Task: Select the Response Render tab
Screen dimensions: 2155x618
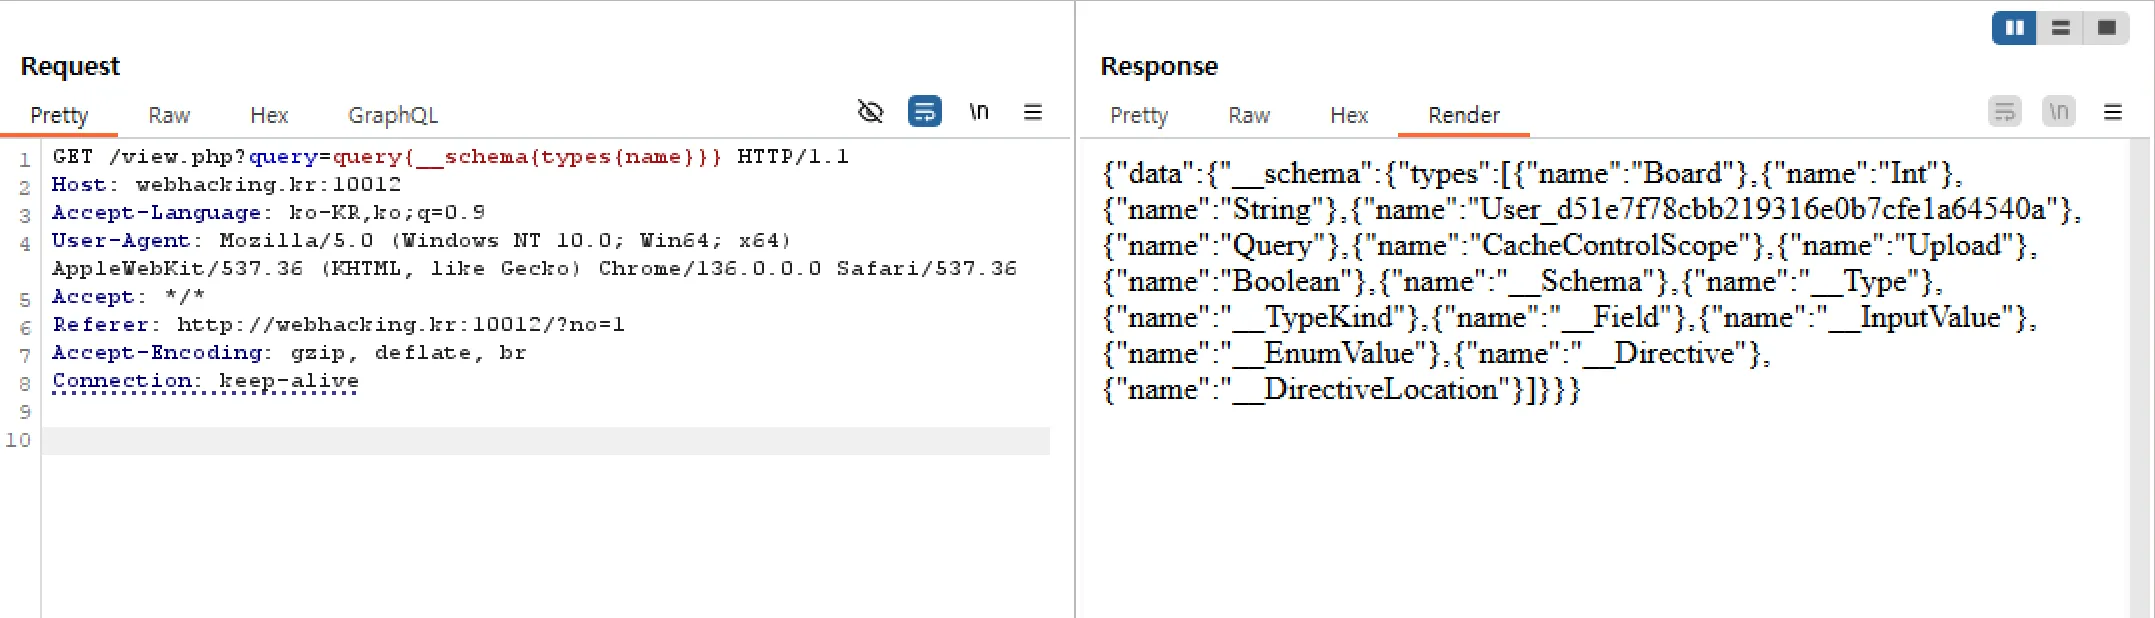Action: tap(1464, 115)
